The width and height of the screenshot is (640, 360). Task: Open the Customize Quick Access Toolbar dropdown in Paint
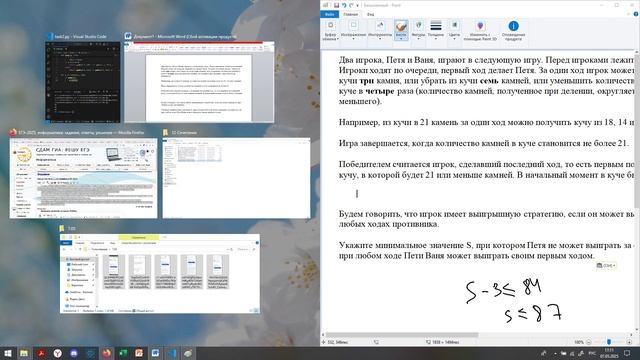(x=358, y=5)
